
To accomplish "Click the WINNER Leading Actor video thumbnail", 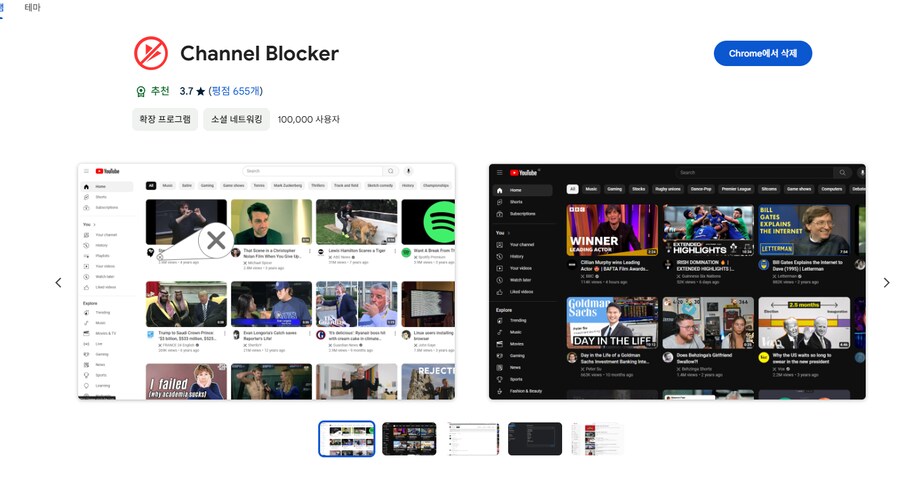I will coord(612,230).
